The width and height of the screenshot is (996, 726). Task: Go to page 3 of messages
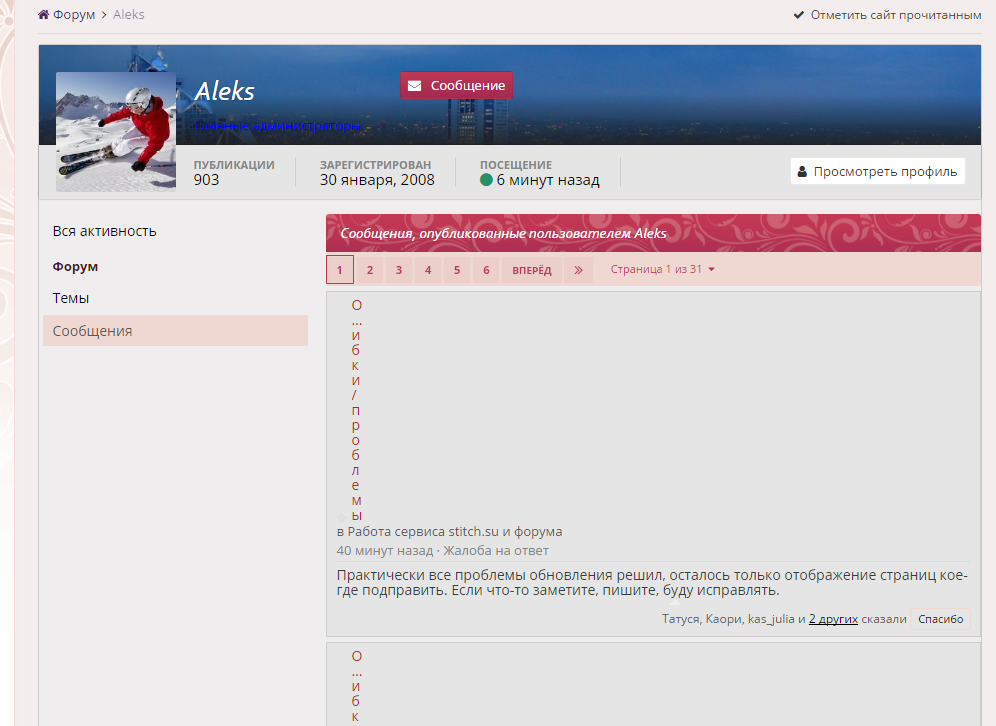coord(399,270)
